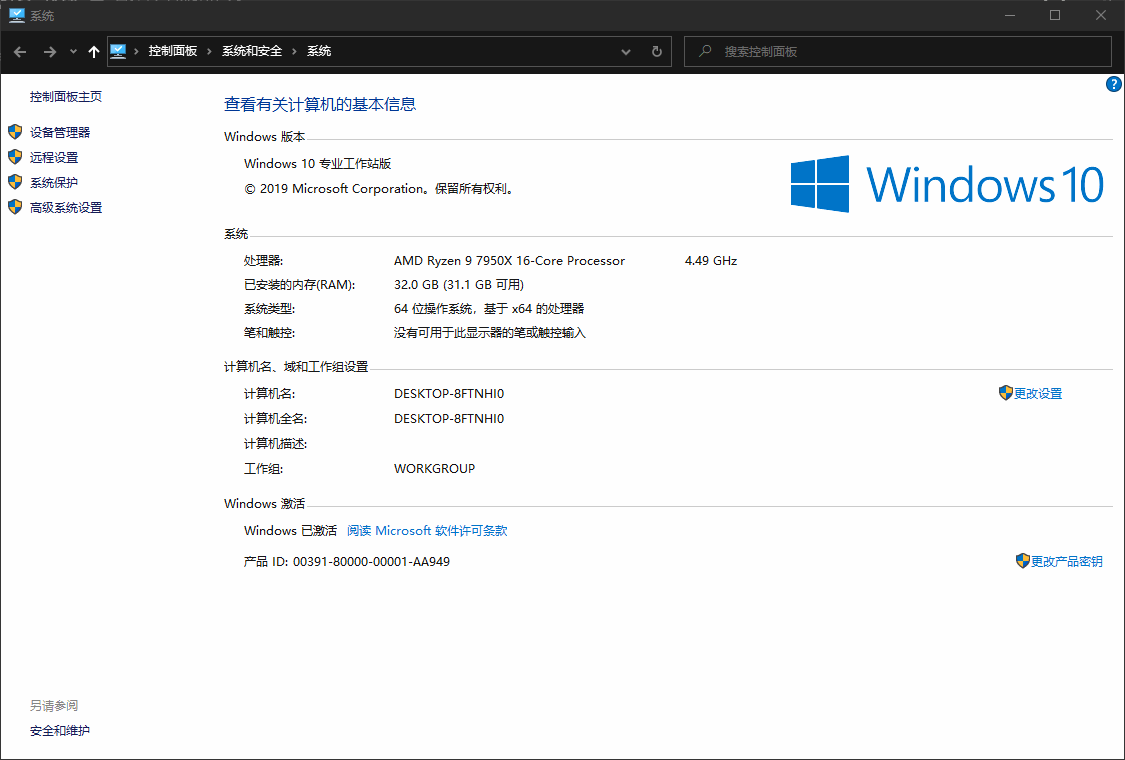Open 远程设置 link

54,157
